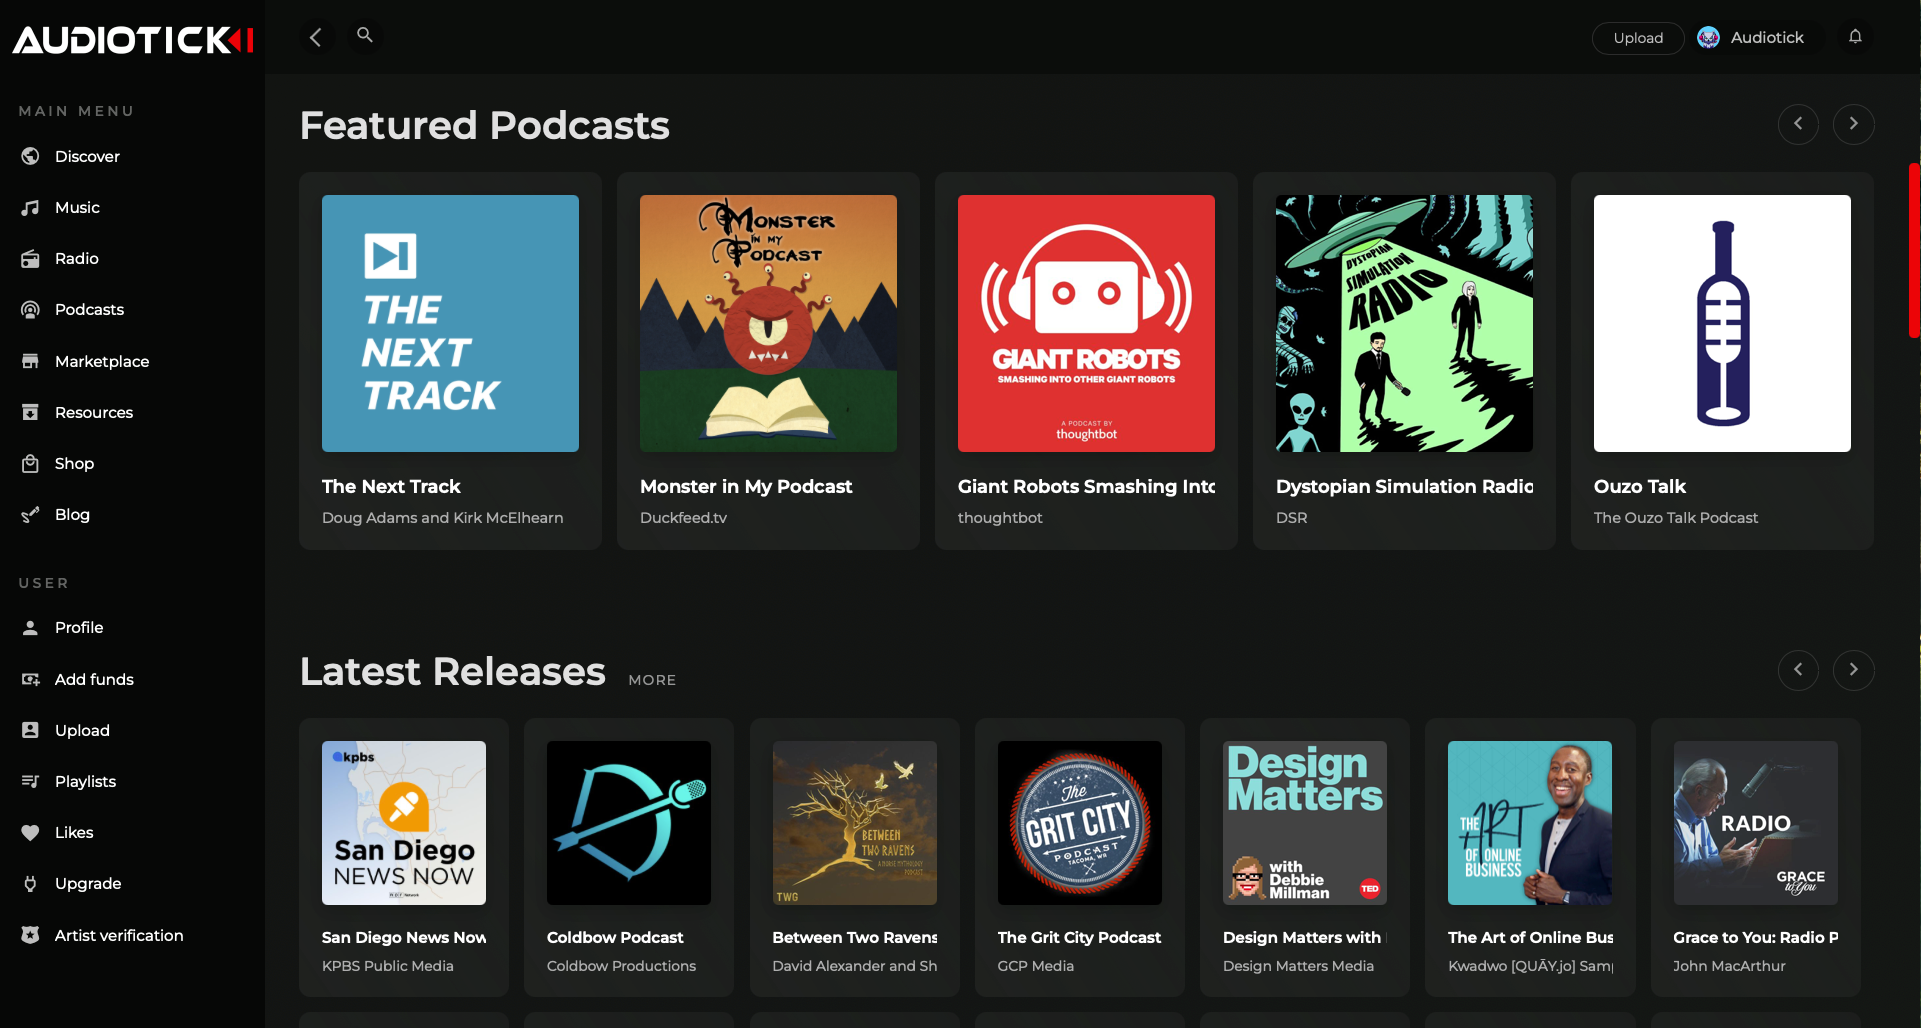Open the notifications bell
1921x1028 pixels.
click(x=1855, y=37)
